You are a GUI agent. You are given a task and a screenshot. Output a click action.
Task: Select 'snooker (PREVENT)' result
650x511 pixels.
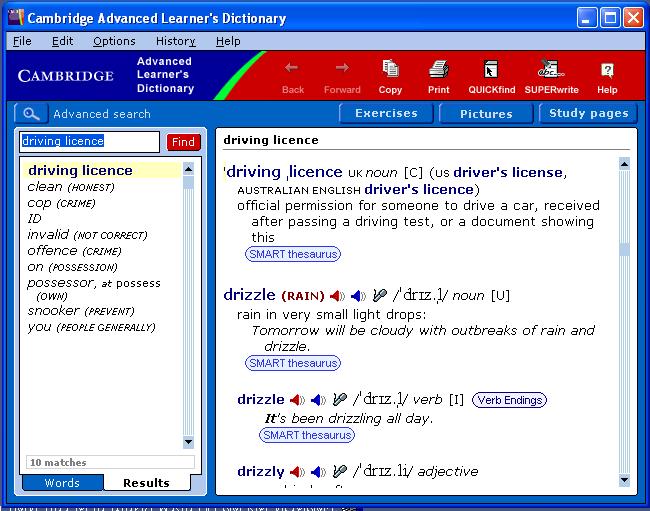pyautogui.click(x=81, y=311)
